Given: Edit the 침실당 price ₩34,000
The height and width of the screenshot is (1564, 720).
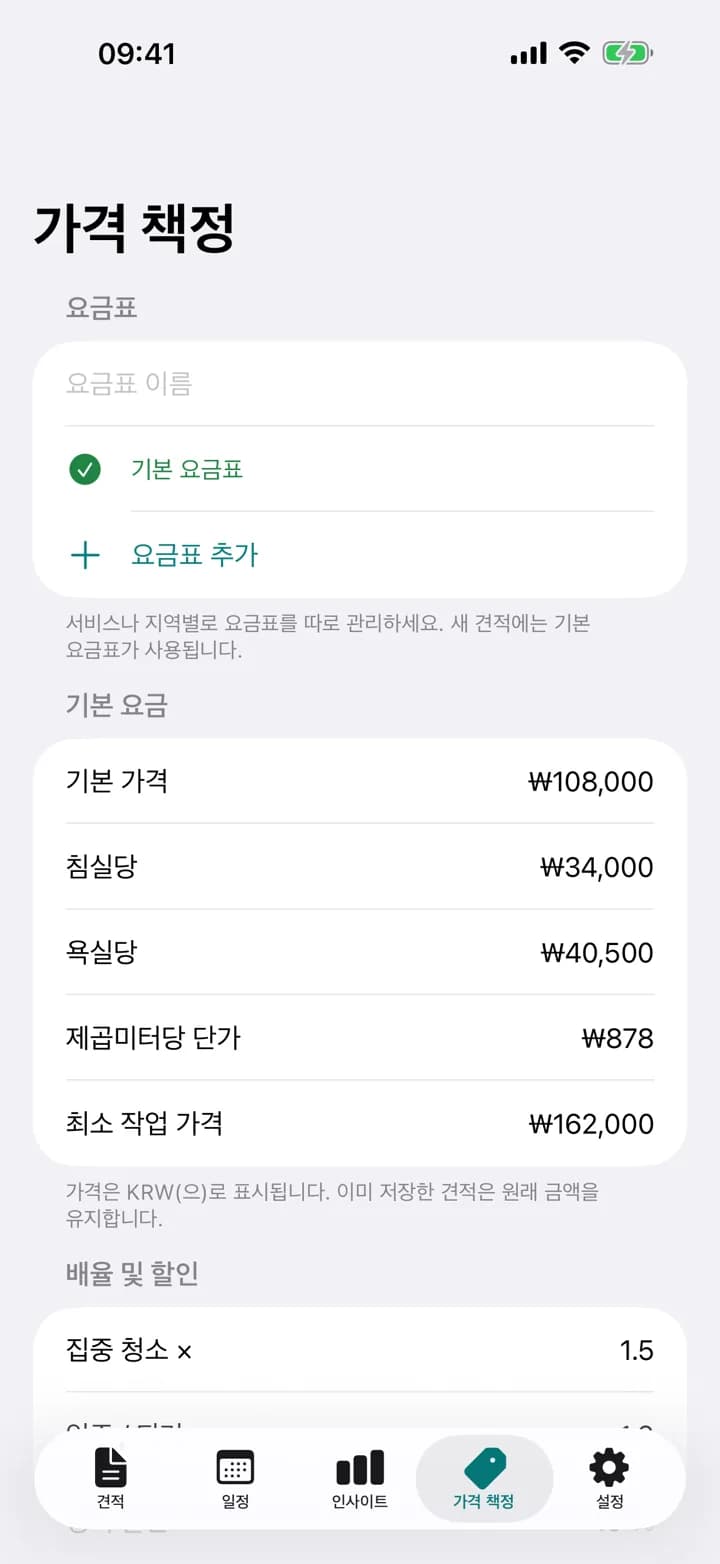Looking at the screenshot, I should [x=597, y=867].
